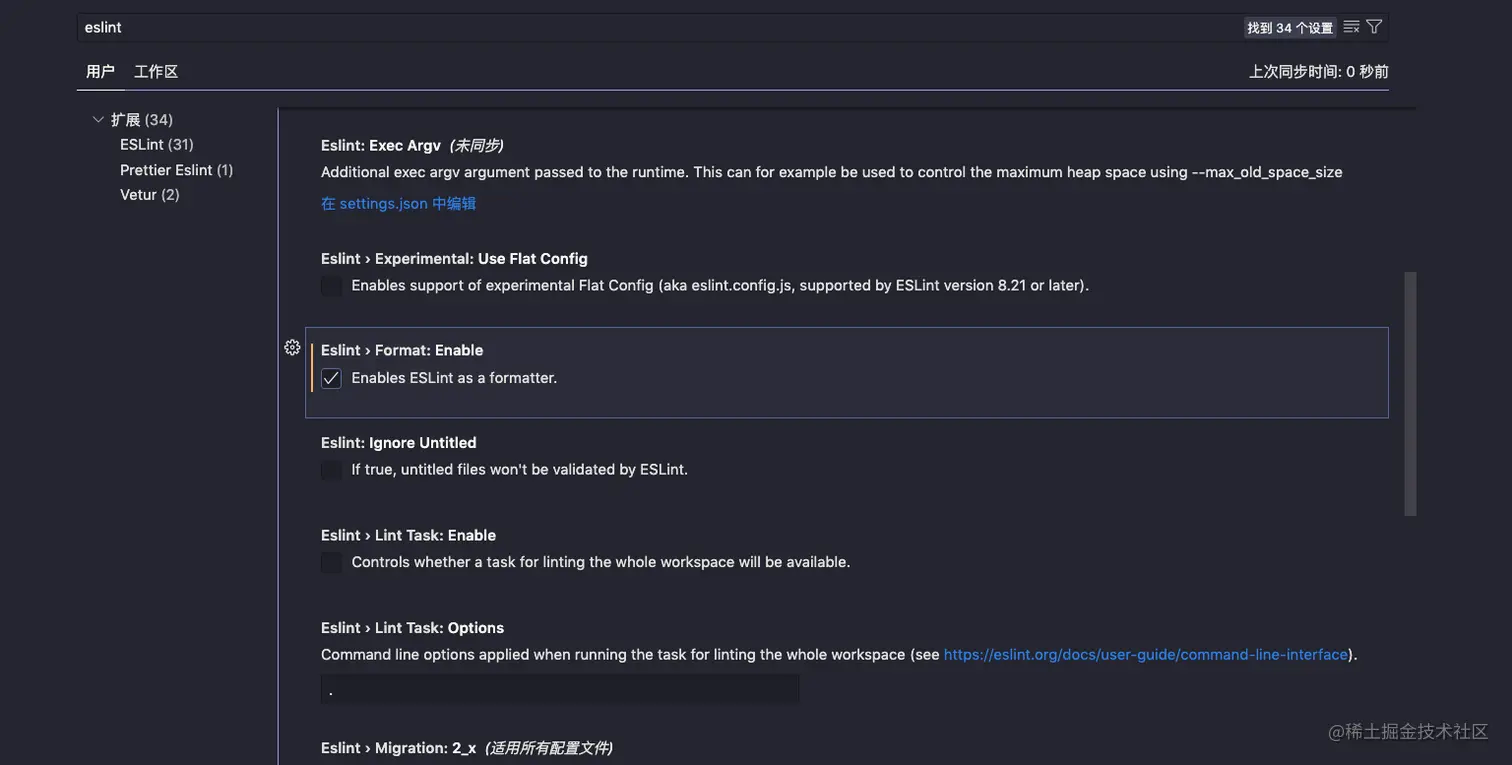Enable the Lint Task whole workspace option

331,561
